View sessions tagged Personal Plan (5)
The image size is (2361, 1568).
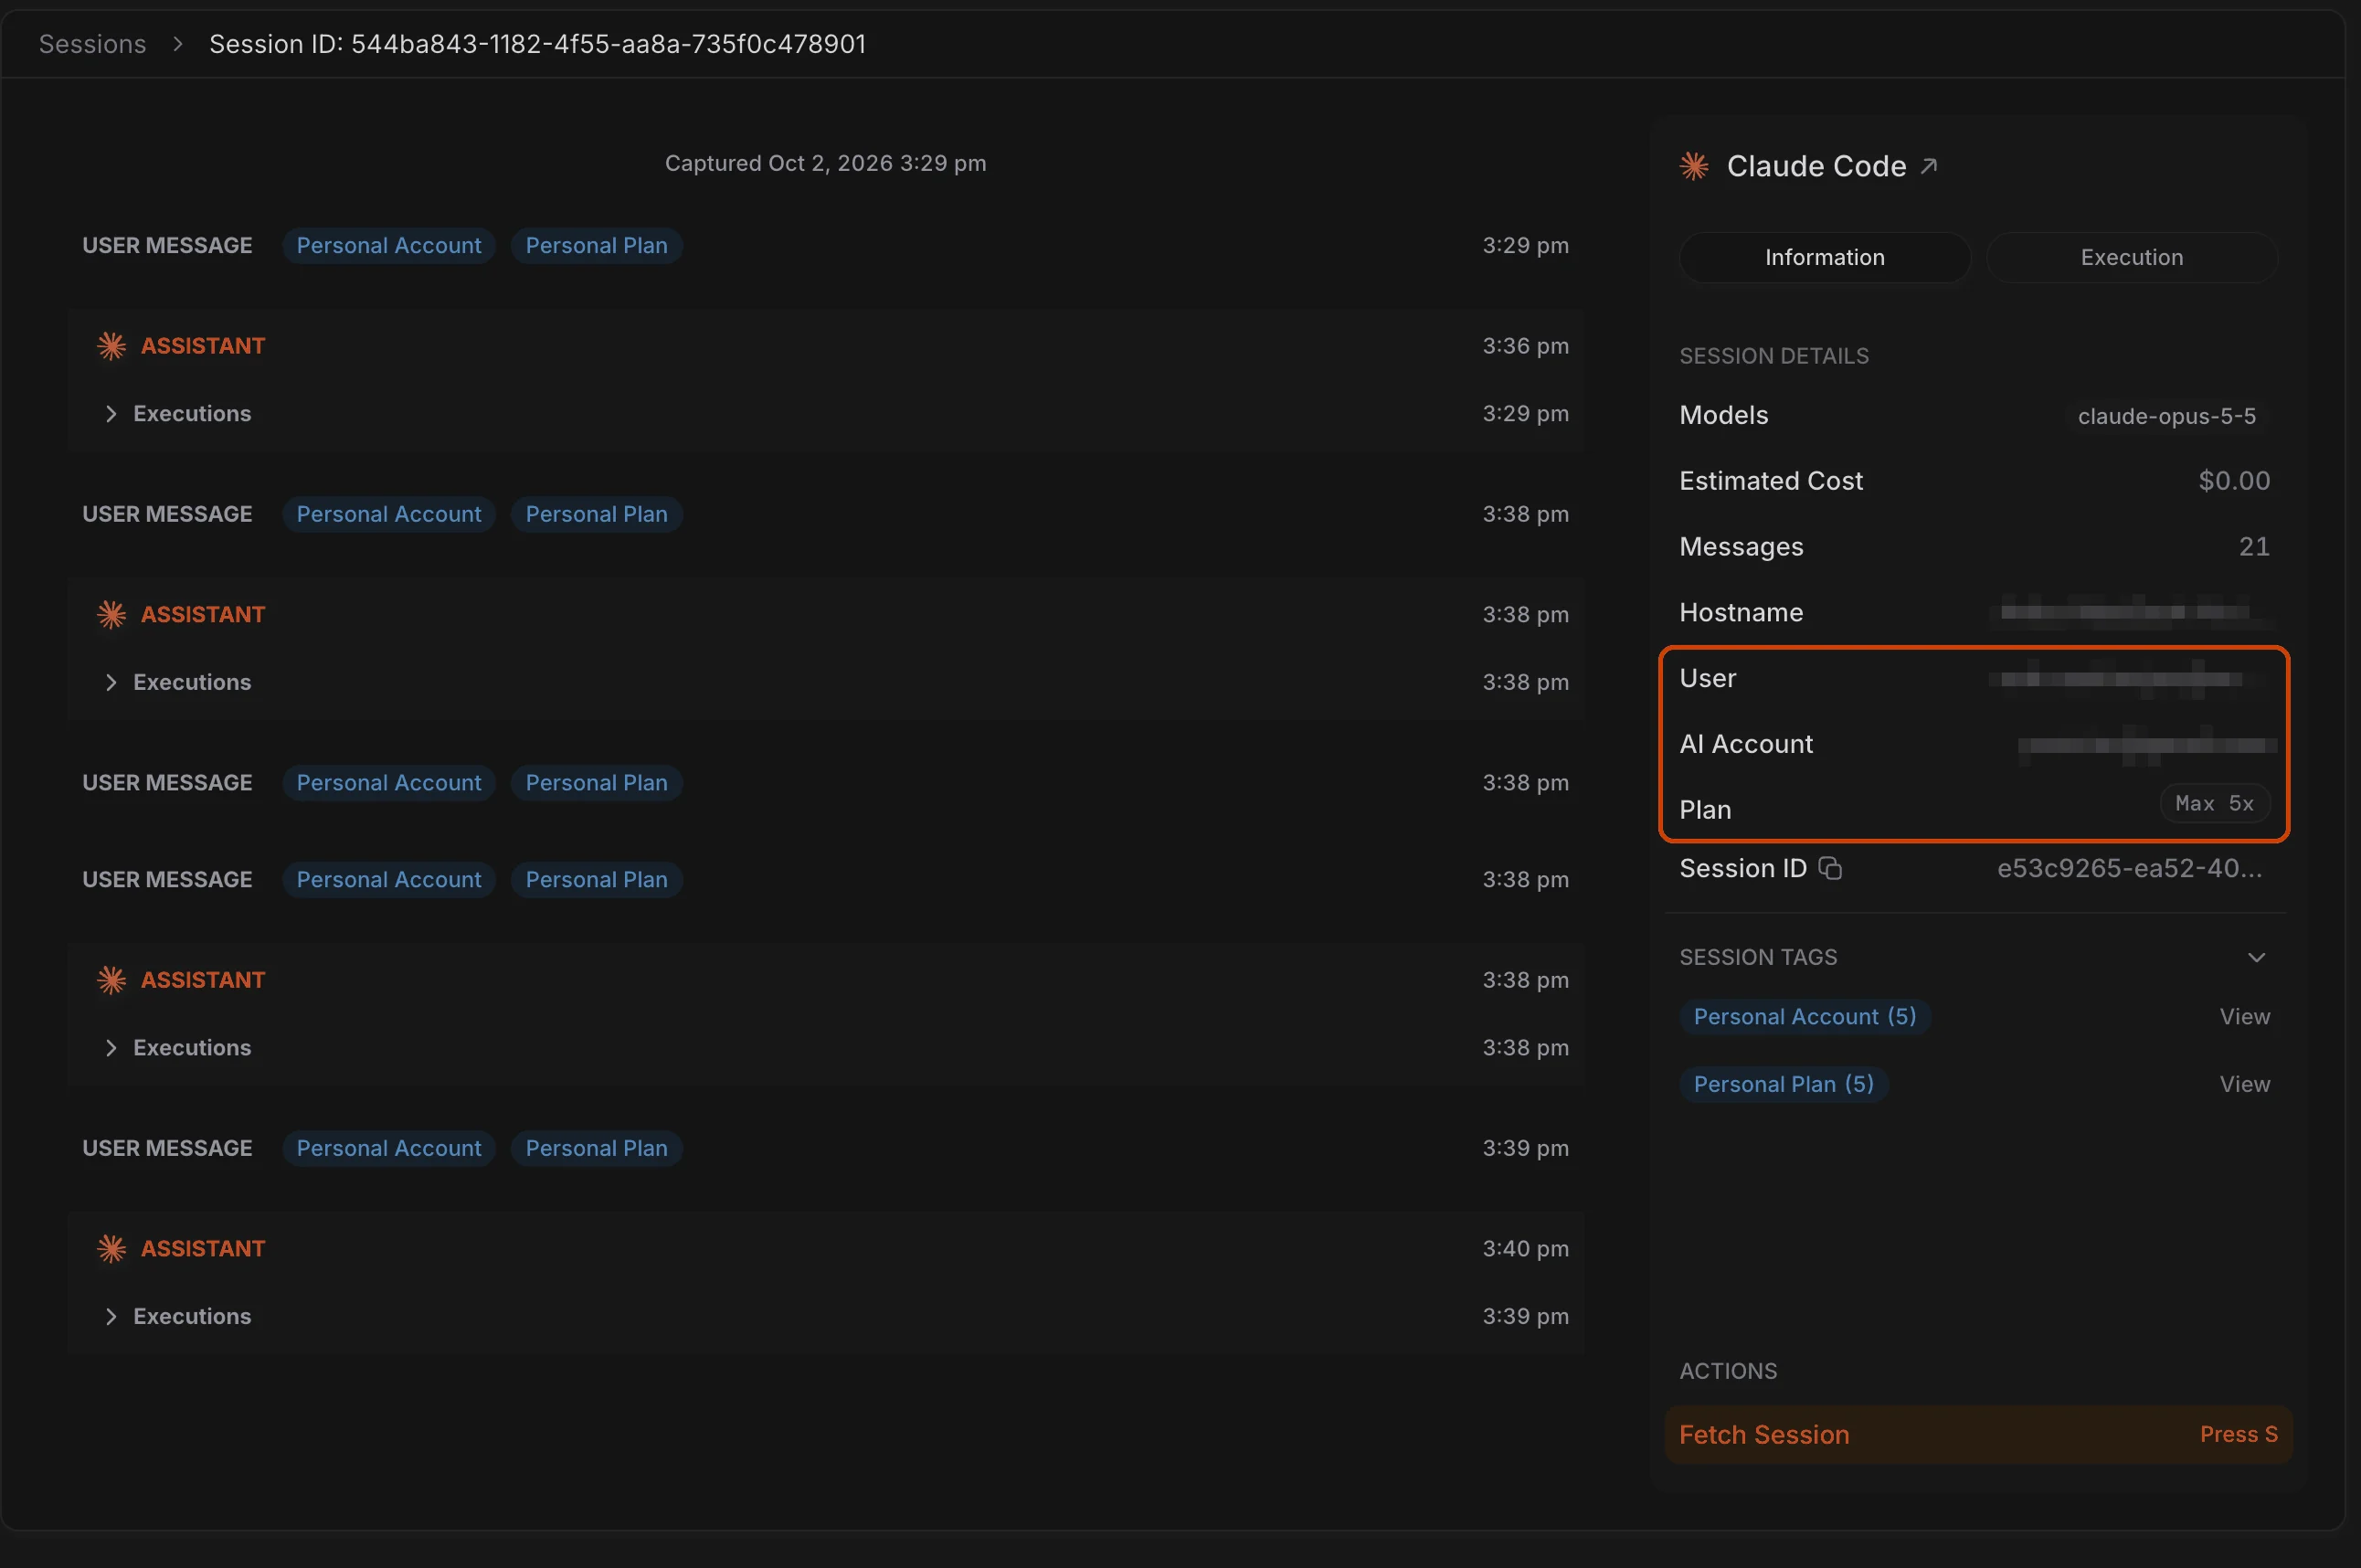click(2244, 1084)
